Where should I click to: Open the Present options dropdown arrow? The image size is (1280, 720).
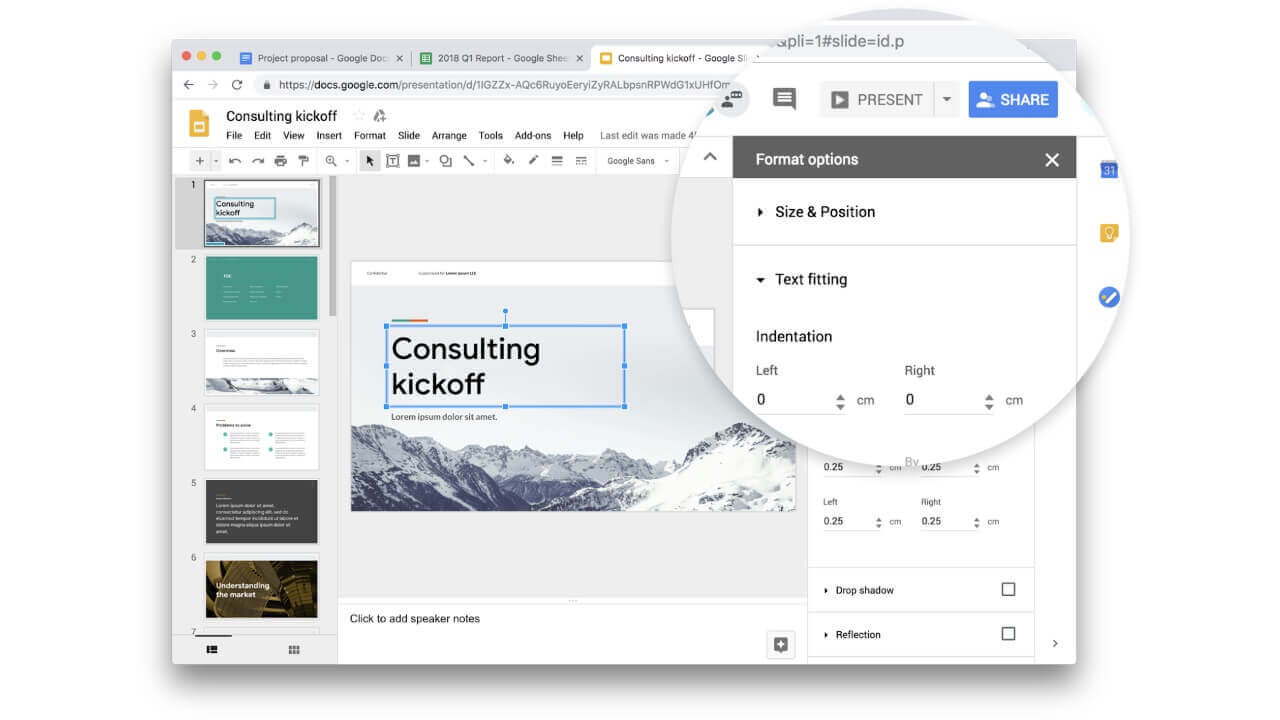click(x=946, y=99)
